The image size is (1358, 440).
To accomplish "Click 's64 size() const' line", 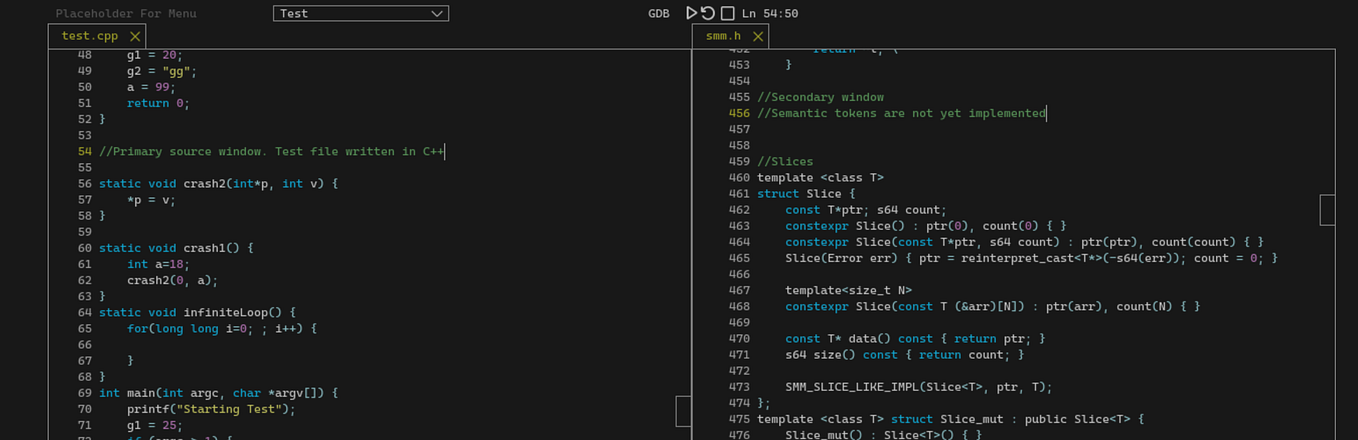I will point(904,354).
